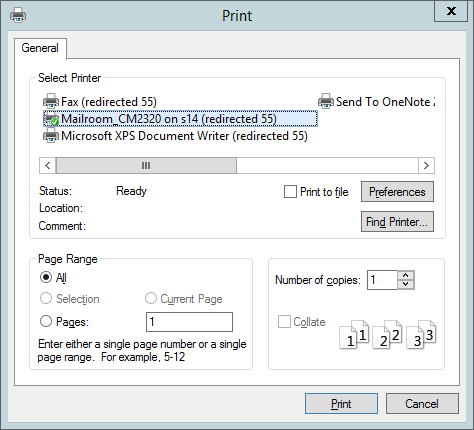Choose "Microsoft XPS Document Writer (redirected 55)"

click(x=184, y=136)
